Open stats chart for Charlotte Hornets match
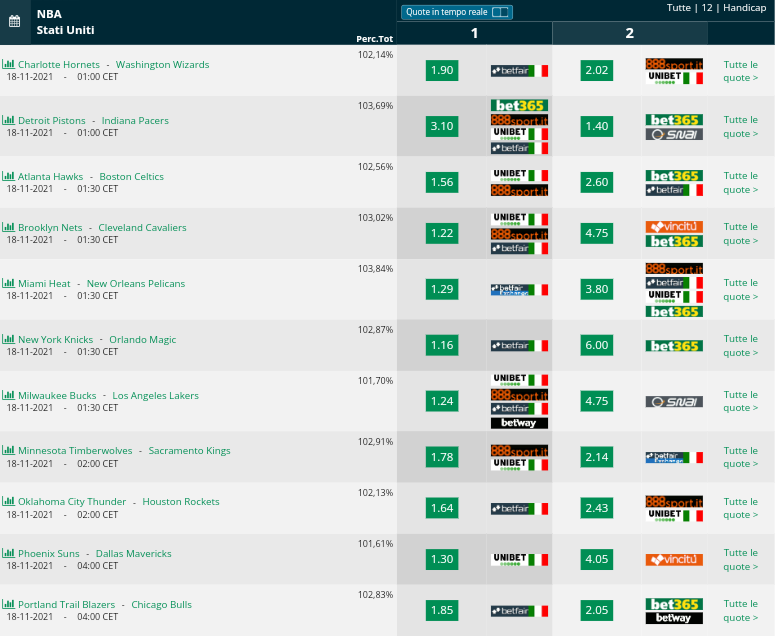The width and height of the screenshot is (776, 636). tap(8, 64)
